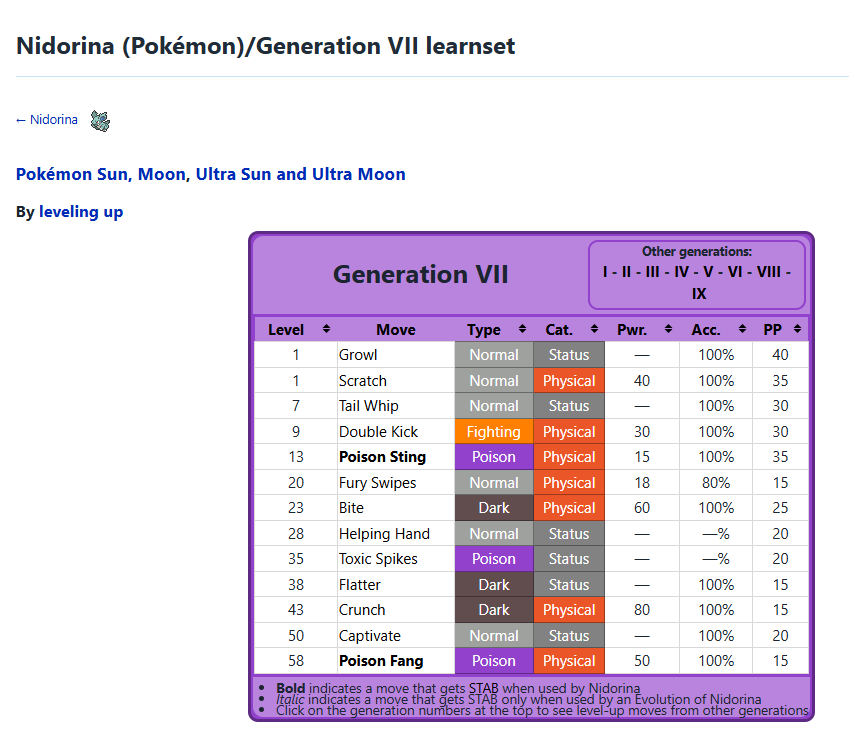The width and height of the screenshot is (849, 733).
Task: Open the Moon game link
Action: pos(161,174)
